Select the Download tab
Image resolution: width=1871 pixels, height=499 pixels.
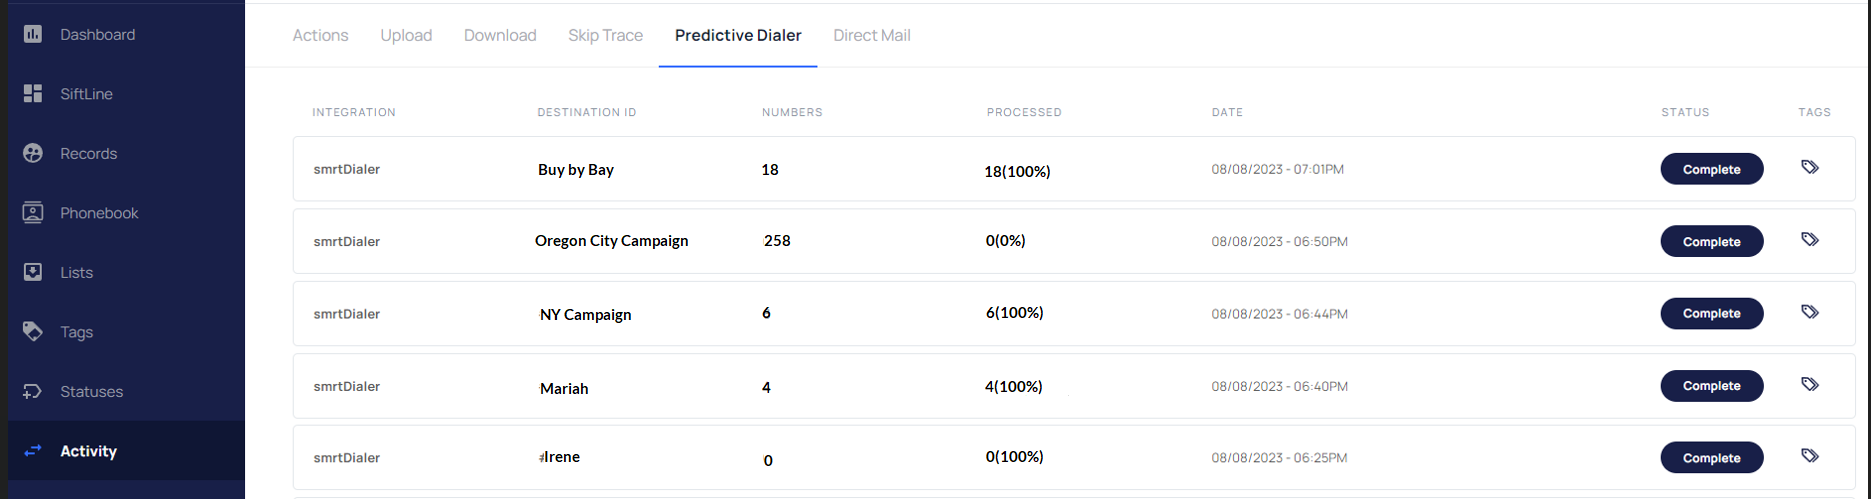(500, 35)
